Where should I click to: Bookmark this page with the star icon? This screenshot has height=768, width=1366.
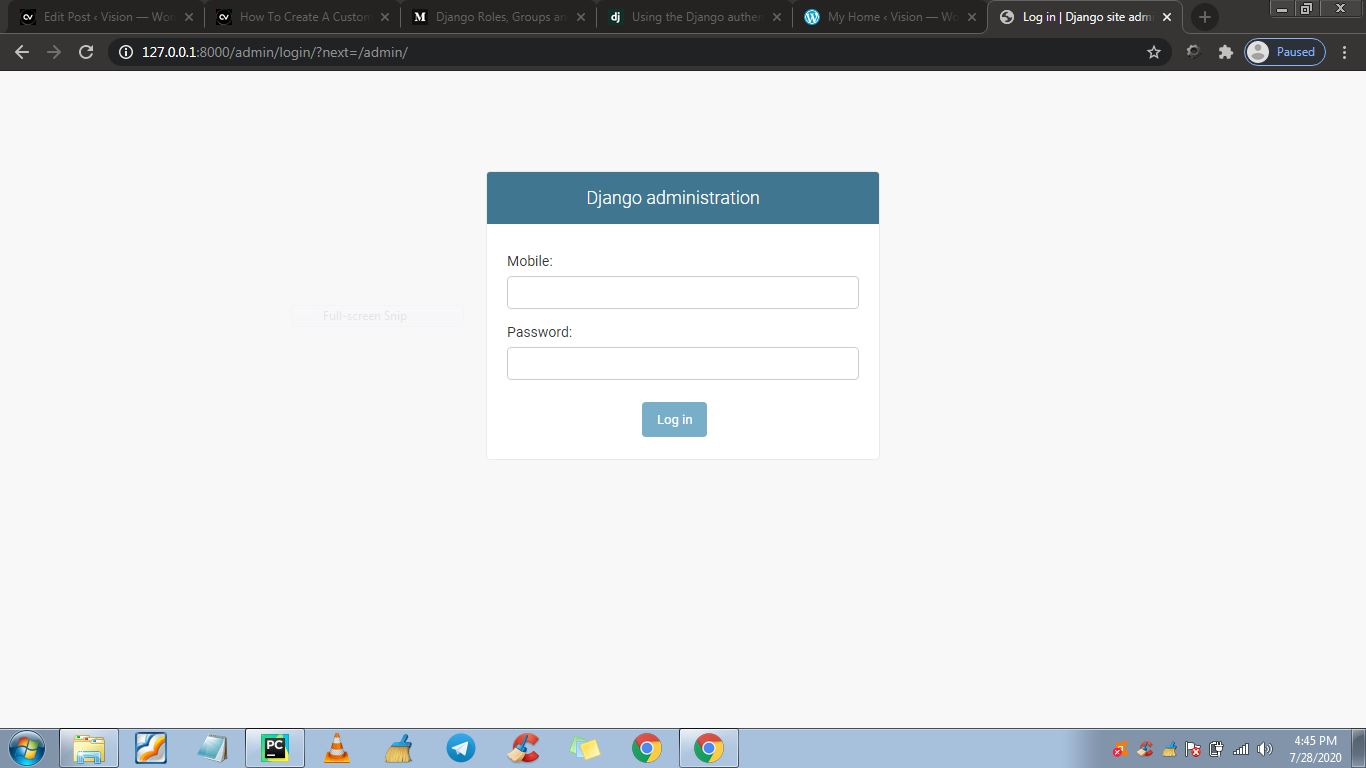pyautogui.click(x=1154, y=52)
